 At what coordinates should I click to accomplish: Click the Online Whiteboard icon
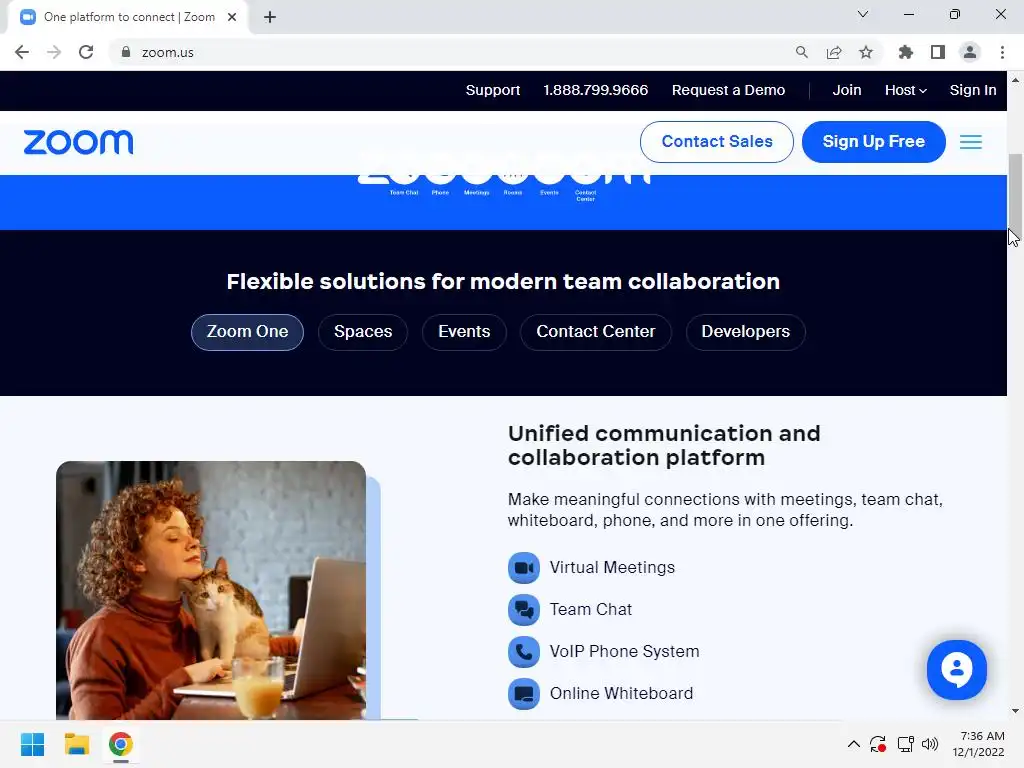tap(524, 694)
